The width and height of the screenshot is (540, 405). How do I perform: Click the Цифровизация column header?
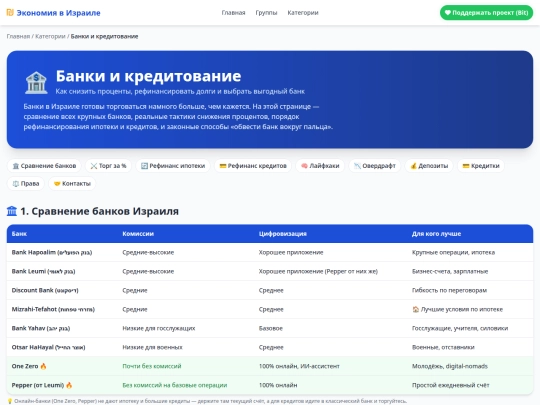tap(283, 233)
